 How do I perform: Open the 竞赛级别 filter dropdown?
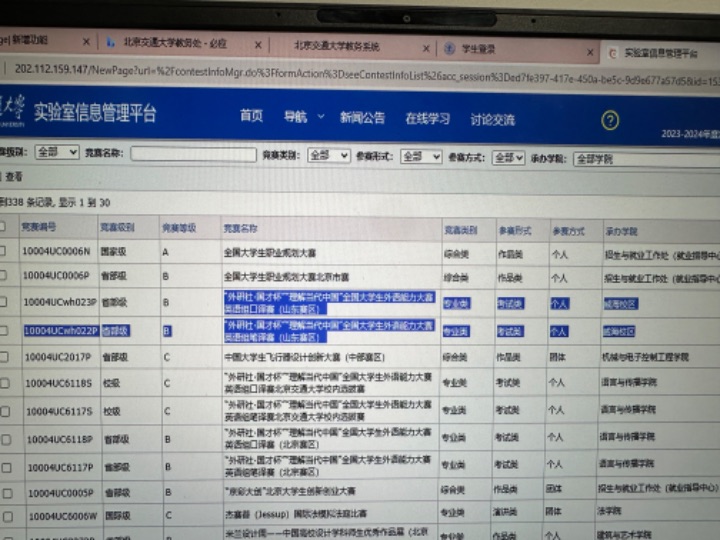point(57,152)
